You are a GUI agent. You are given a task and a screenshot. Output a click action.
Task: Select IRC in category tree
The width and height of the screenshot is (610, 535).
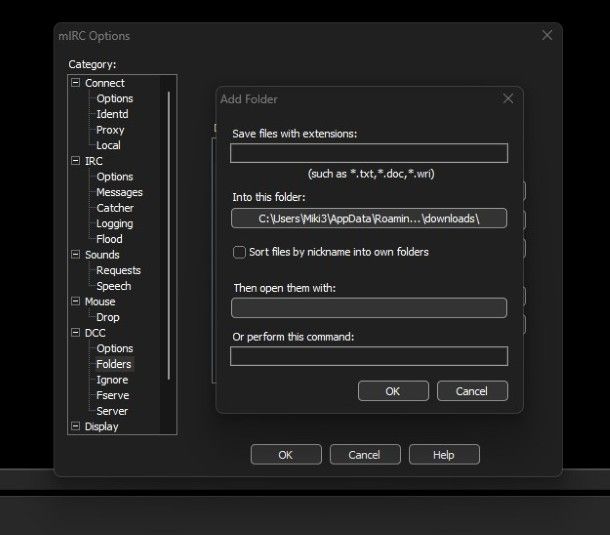pos(94,161)
